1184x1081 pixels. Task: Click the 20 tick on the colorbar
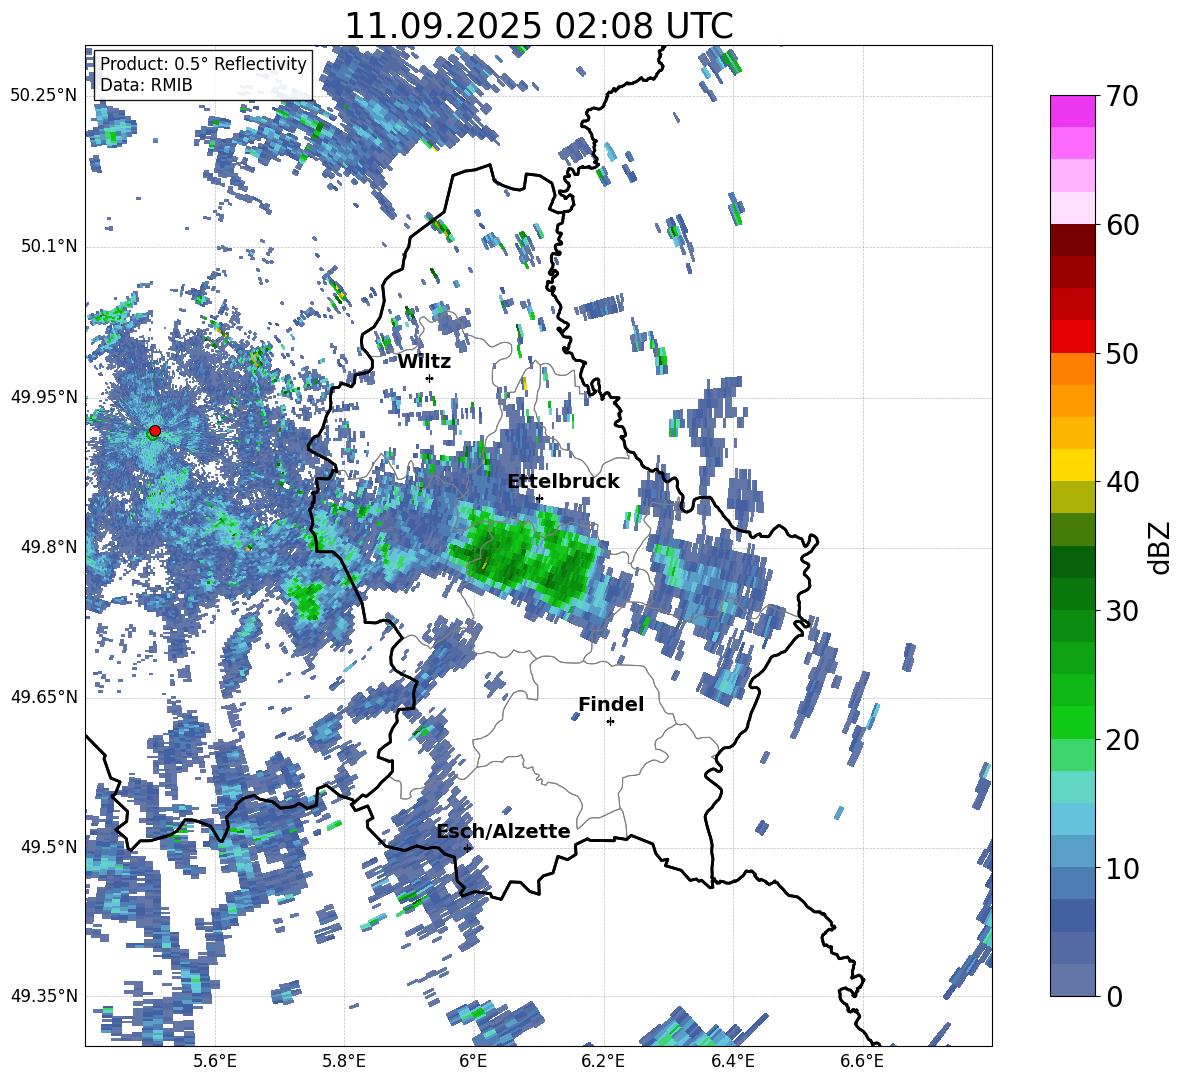[1122, 740]
